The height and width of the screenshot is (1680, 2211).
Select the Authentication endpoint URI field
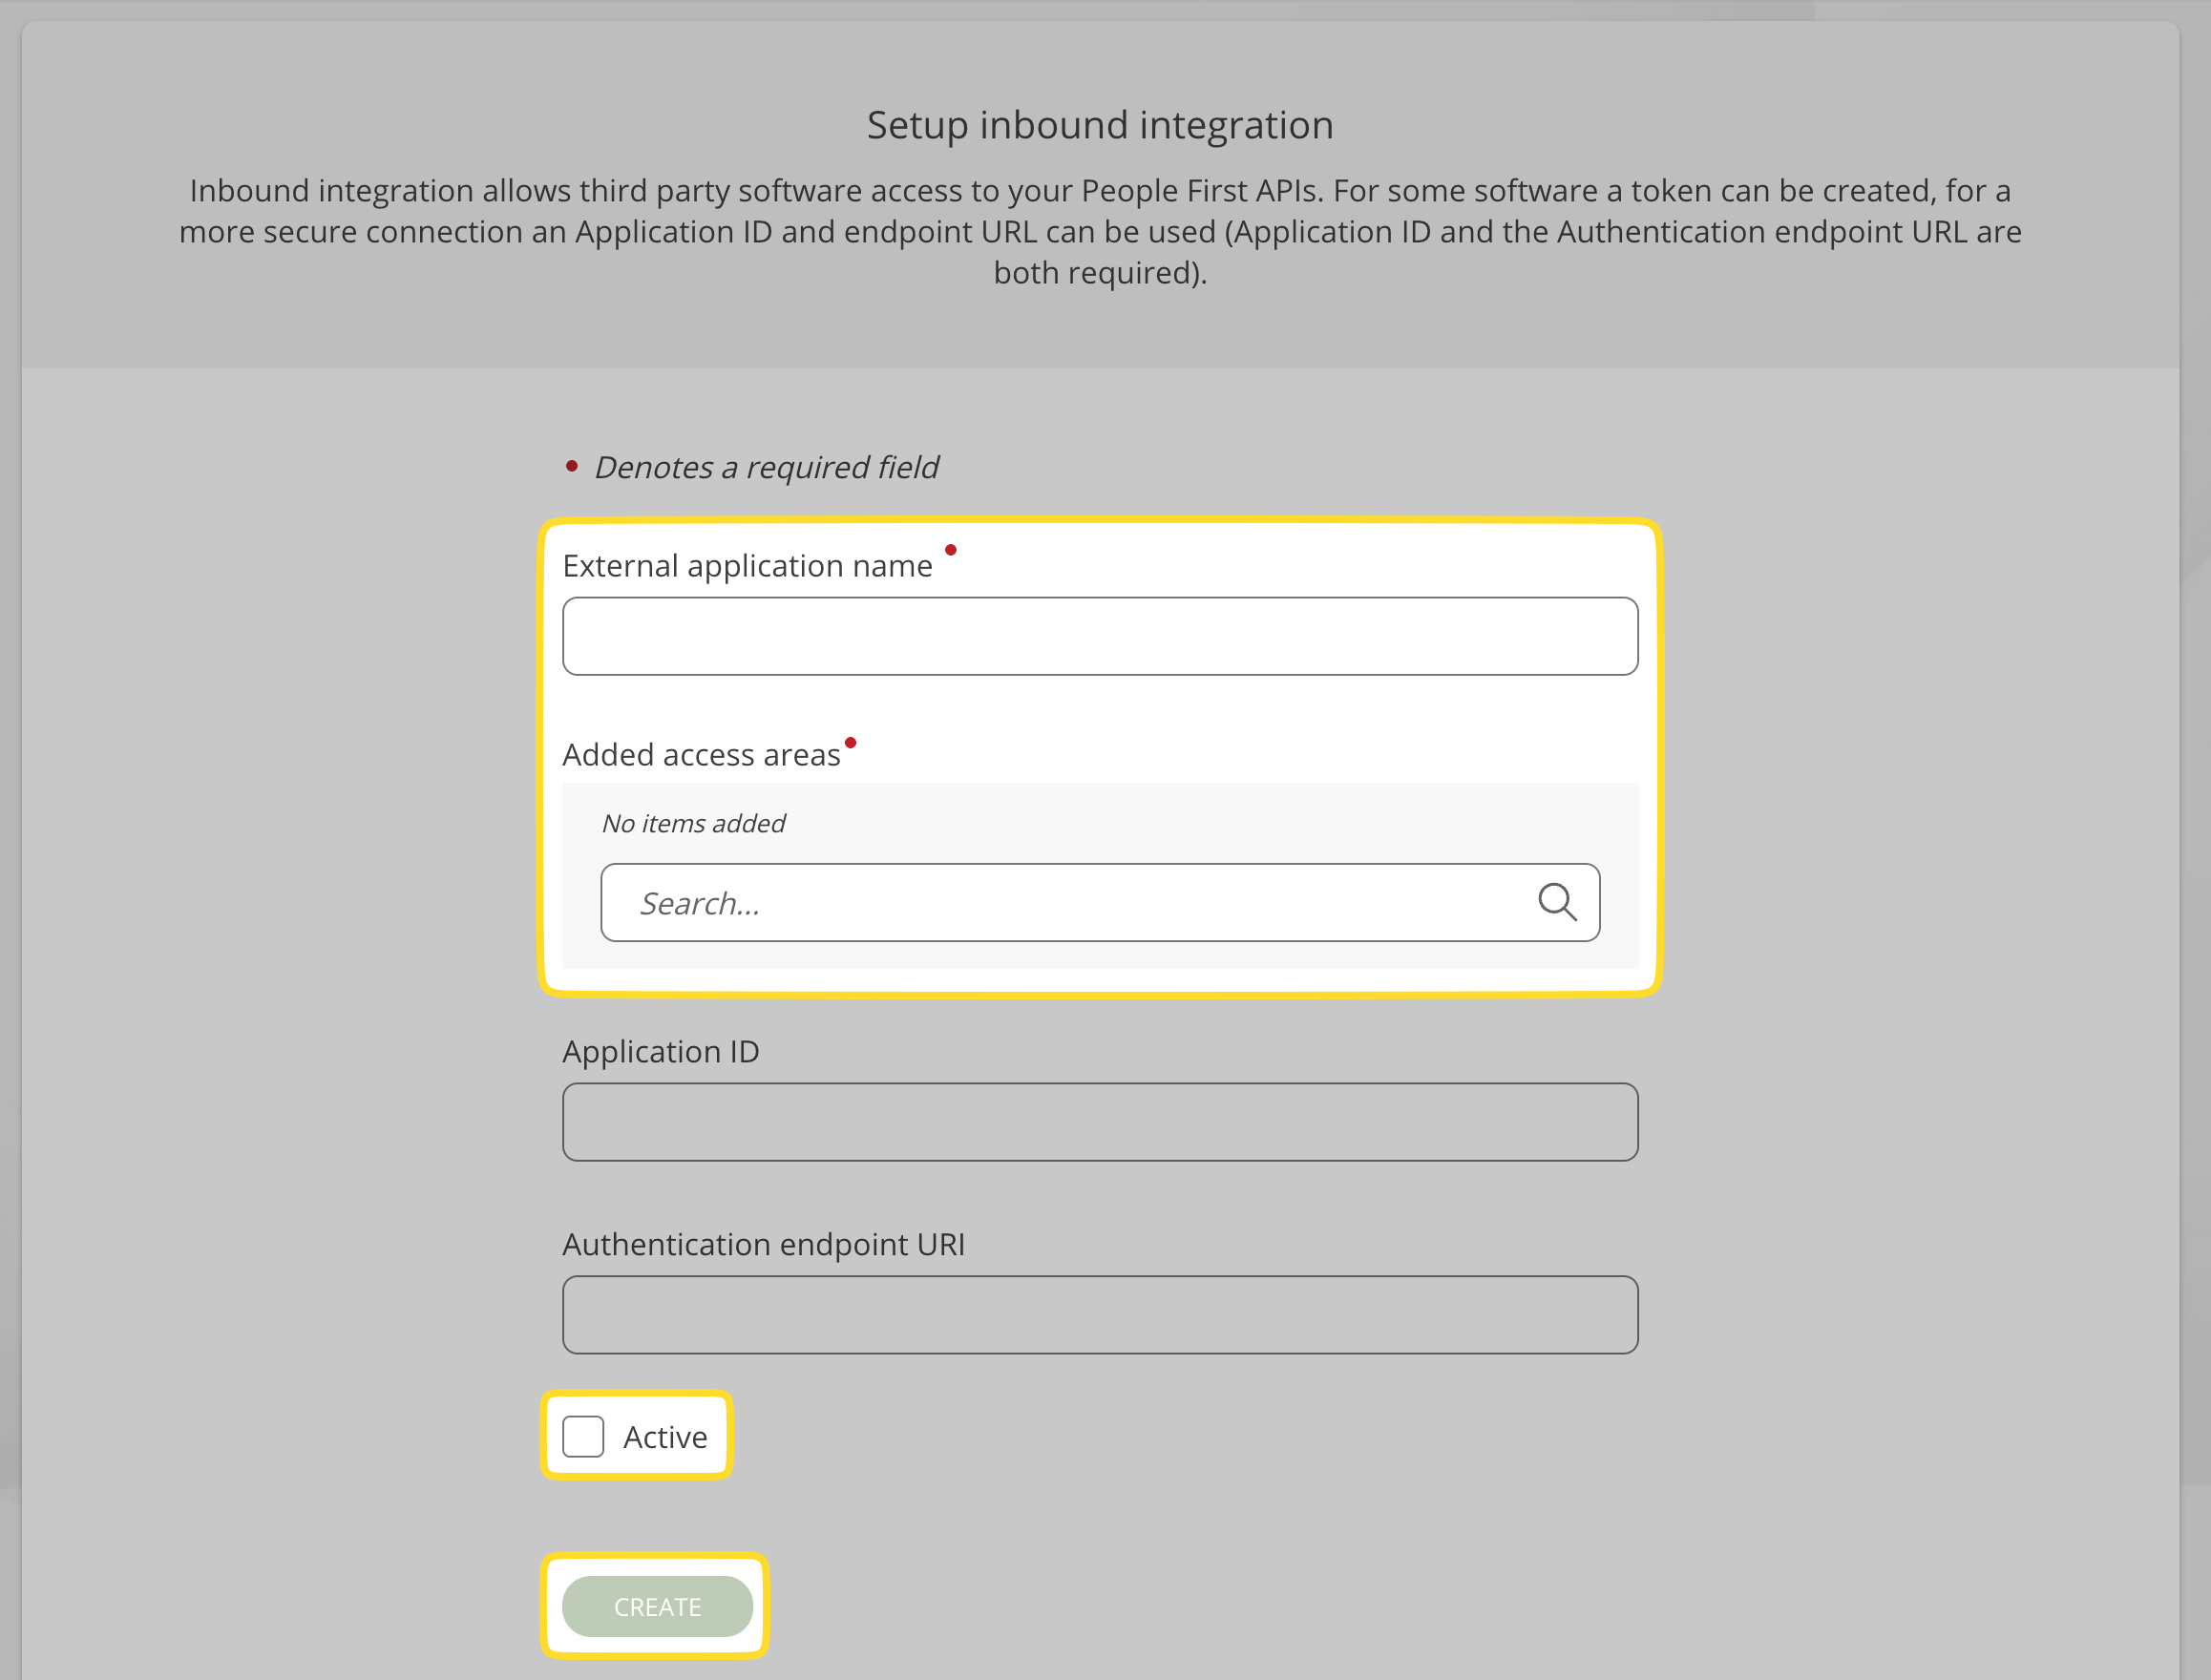pos(1099,1314)
